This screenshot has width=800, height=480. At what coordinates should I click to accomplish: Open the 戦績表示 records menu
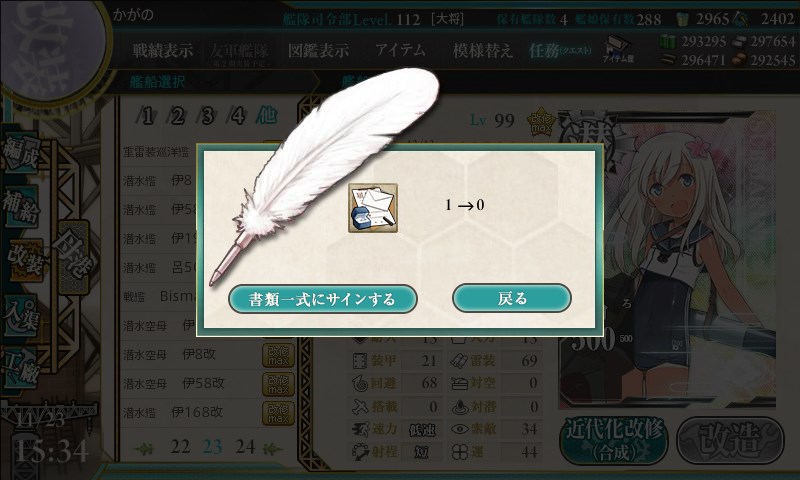[163, 50]
